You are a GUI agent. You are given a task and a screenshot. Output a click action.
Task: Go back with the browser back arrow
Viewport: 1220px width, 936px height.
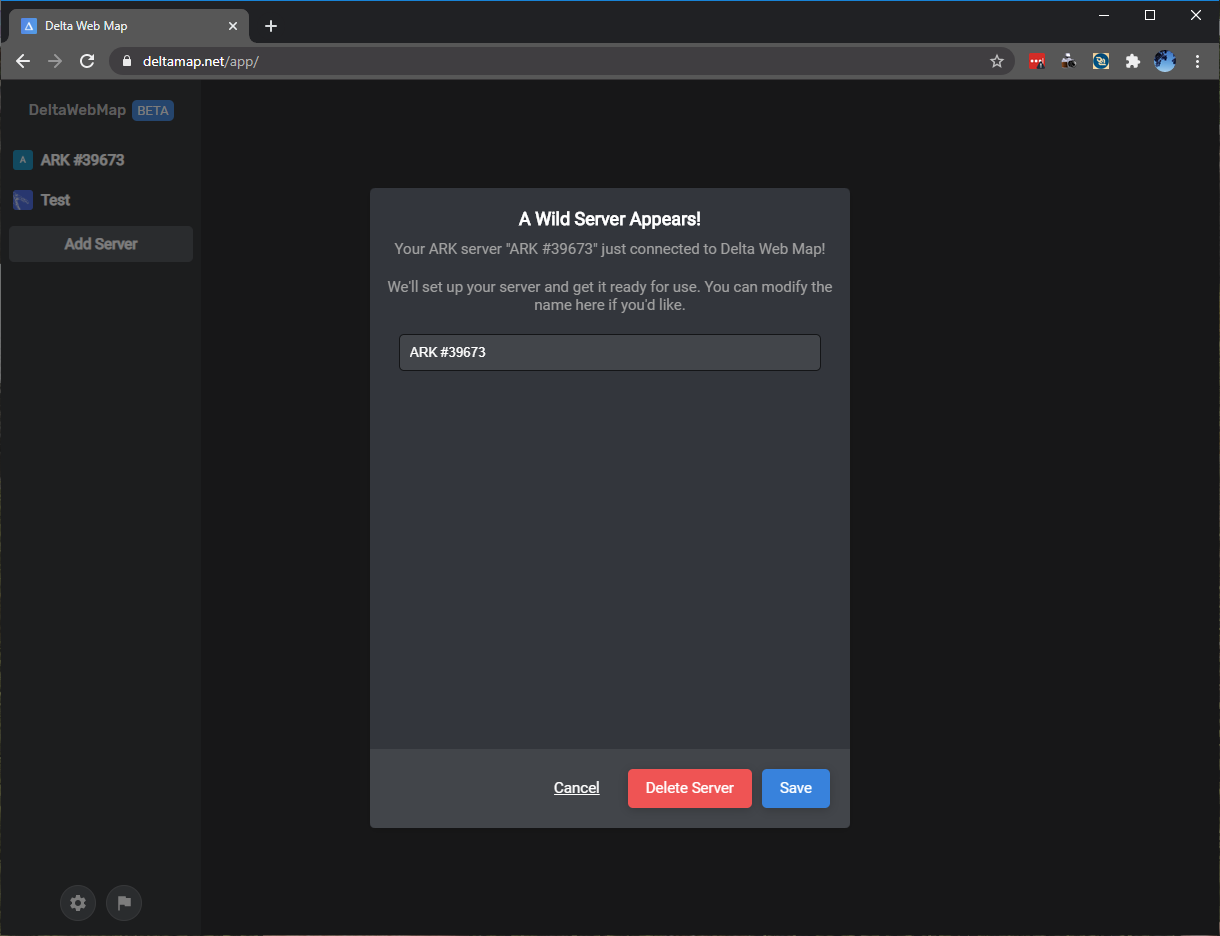pos(23,61)
